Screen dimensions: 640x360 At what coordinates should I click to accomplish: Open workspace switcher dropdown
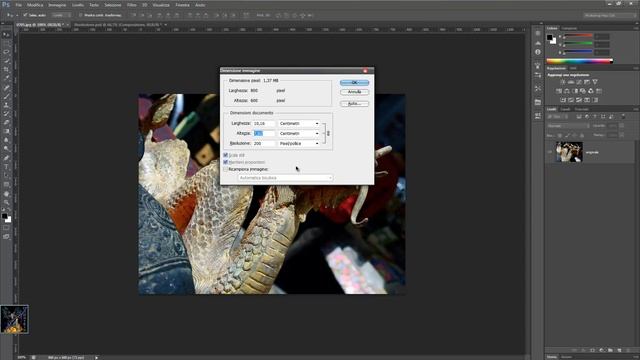click(609, 15)
